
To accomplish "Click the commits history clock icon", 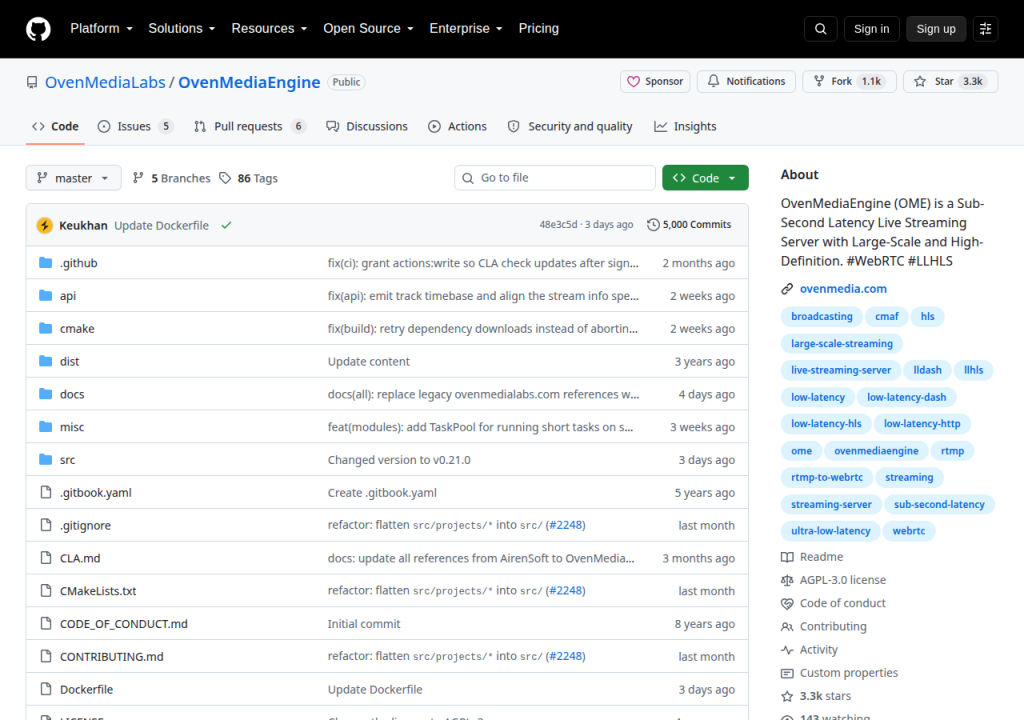I will pos(653,225).
